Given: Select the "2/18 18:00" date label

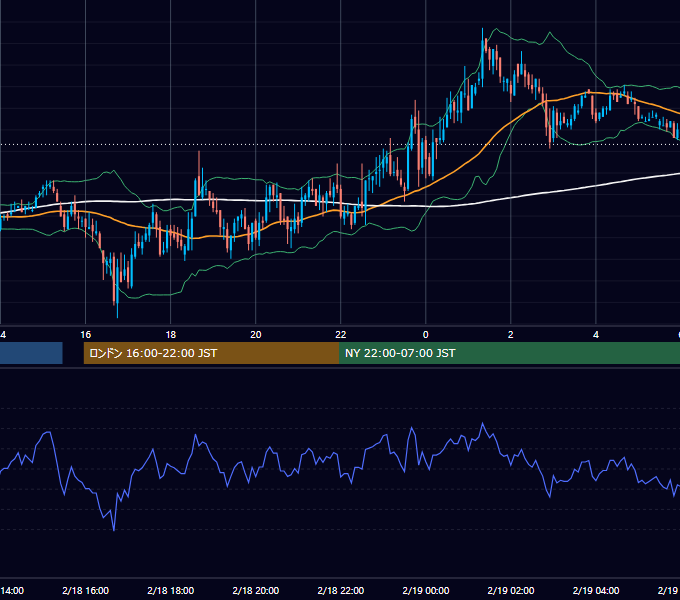Looking at the screenshot, I should tap(170, 590).
